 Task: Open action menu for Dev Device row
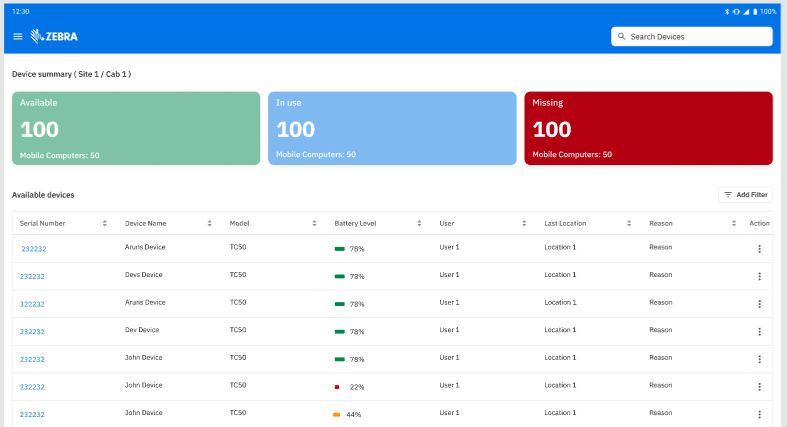click(759, 331)
